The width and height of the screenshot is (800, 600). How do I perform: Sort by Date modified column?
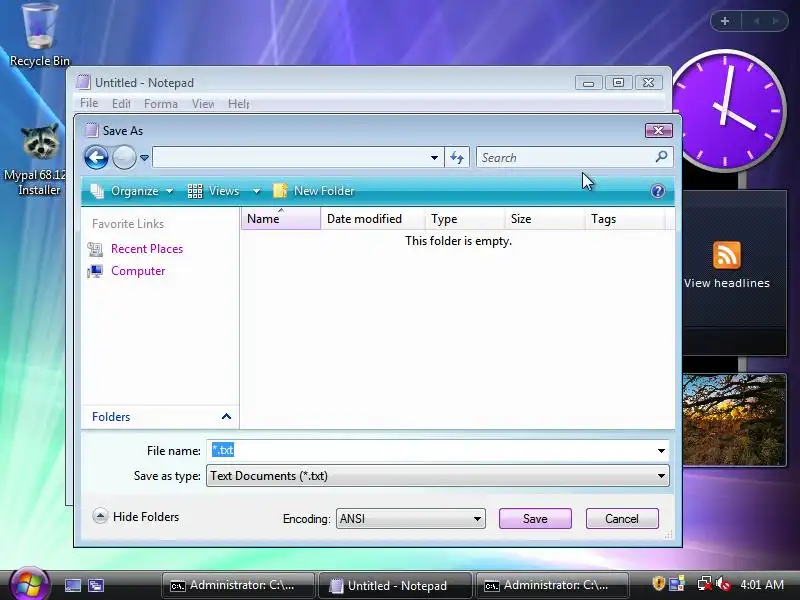tap(372, 218)
